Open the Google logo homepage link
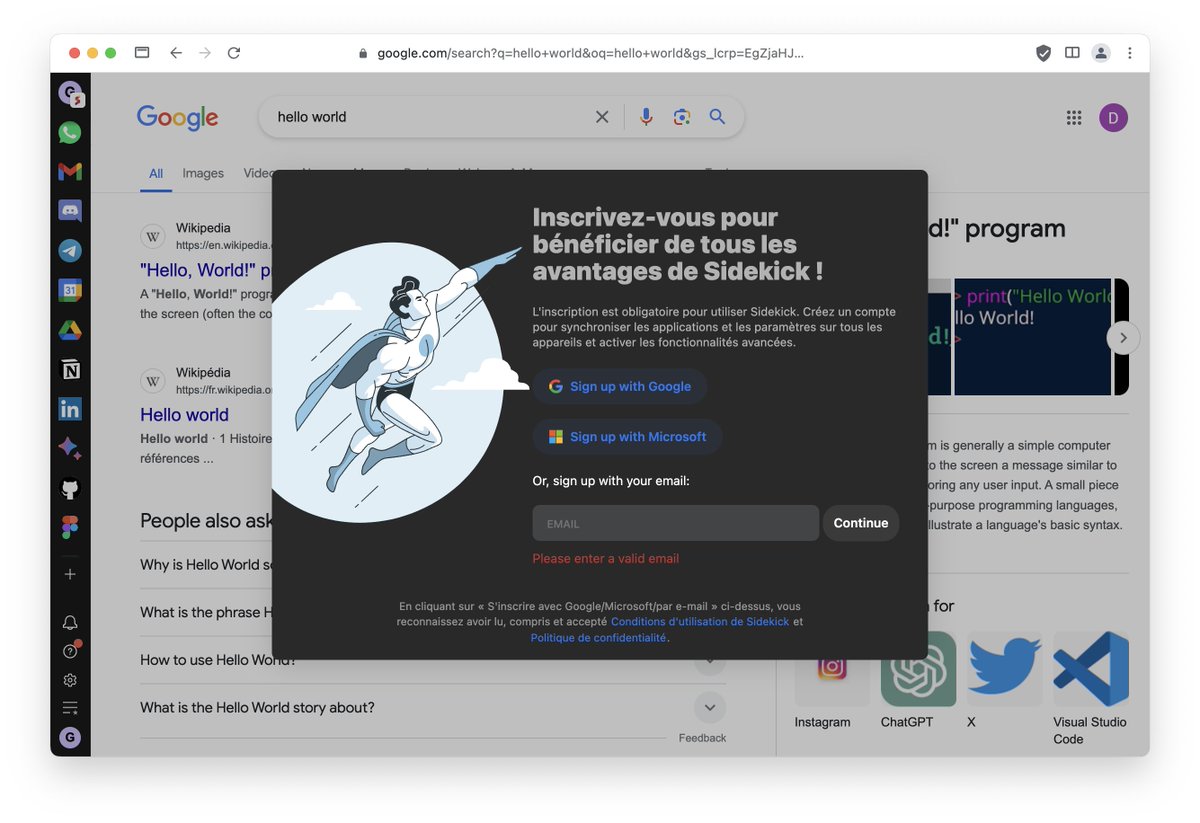The image size is (1200, 823). pos(178,117)
